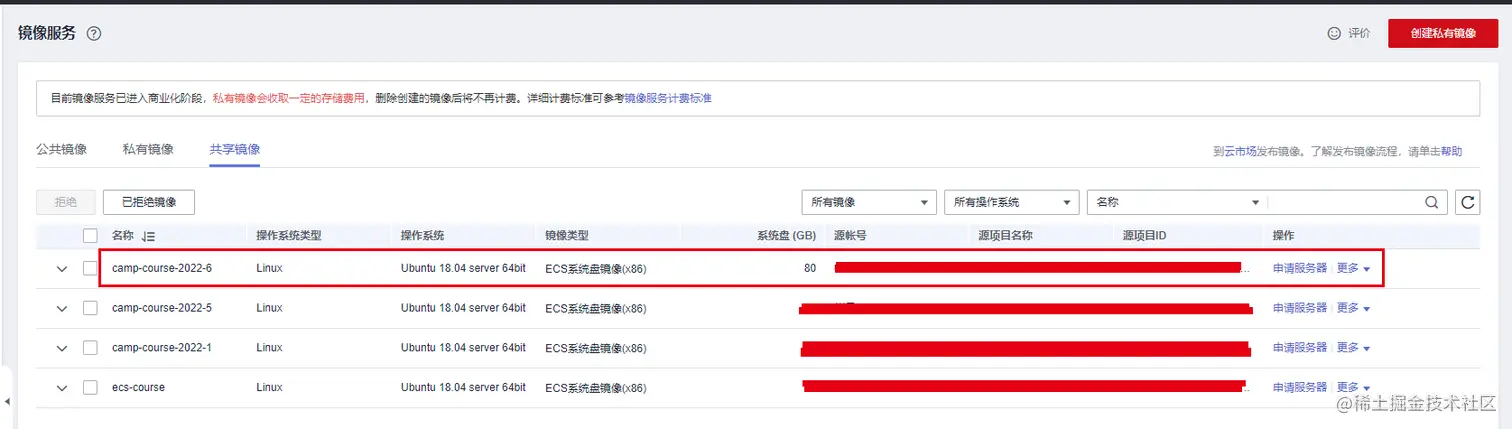Click the 镜像类型 column header

pyautogui.click(x=567, y=236)
